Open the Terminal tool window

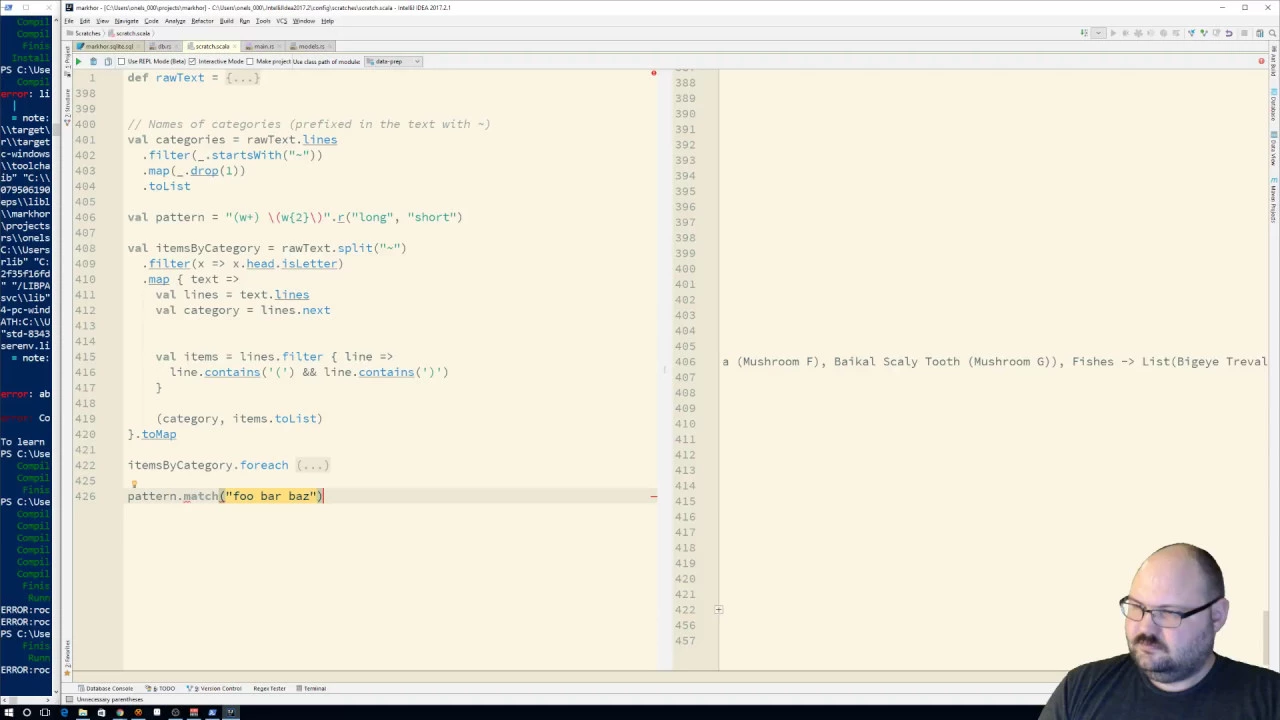pyautogui.click(x=311, y=688)
